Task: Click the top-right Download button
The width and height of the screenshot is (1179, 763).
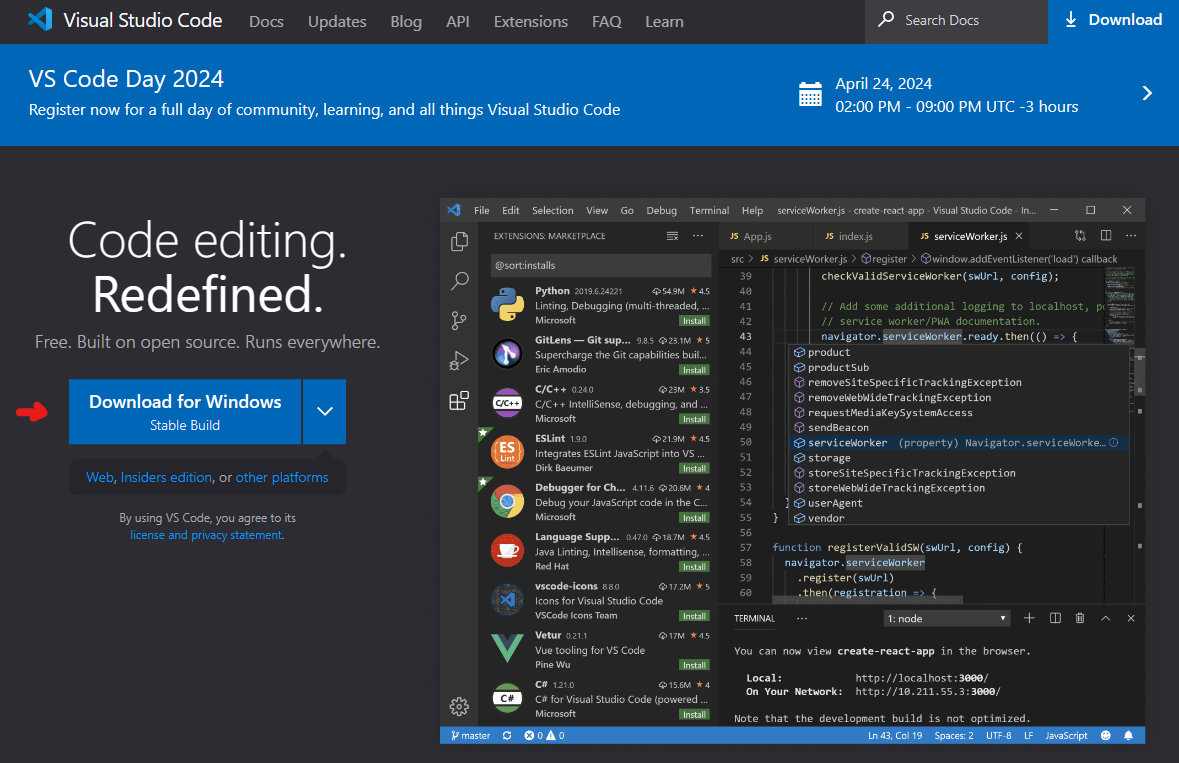Action: 1113,21
